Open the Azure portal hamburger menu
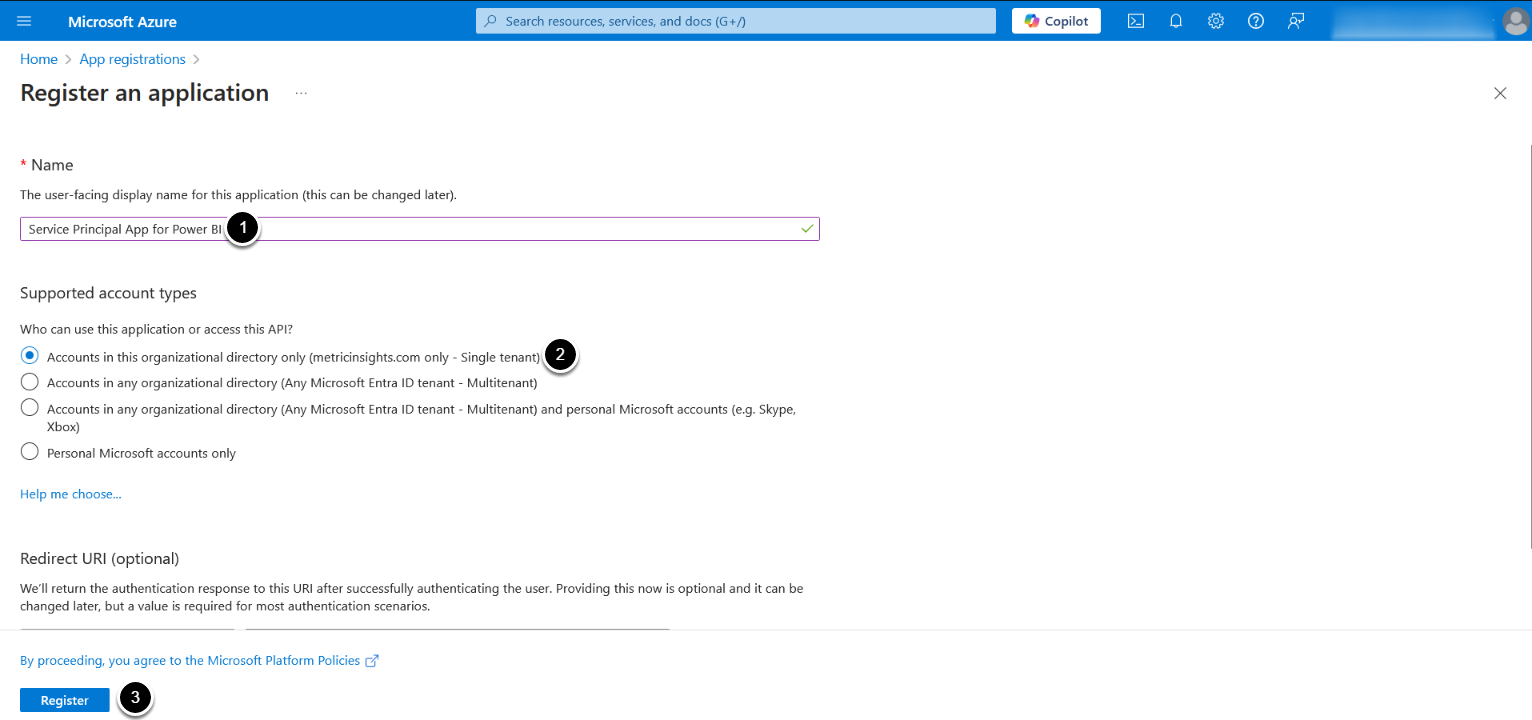The height and width of the screenshot is (720, 1532). tap(25, 21)
